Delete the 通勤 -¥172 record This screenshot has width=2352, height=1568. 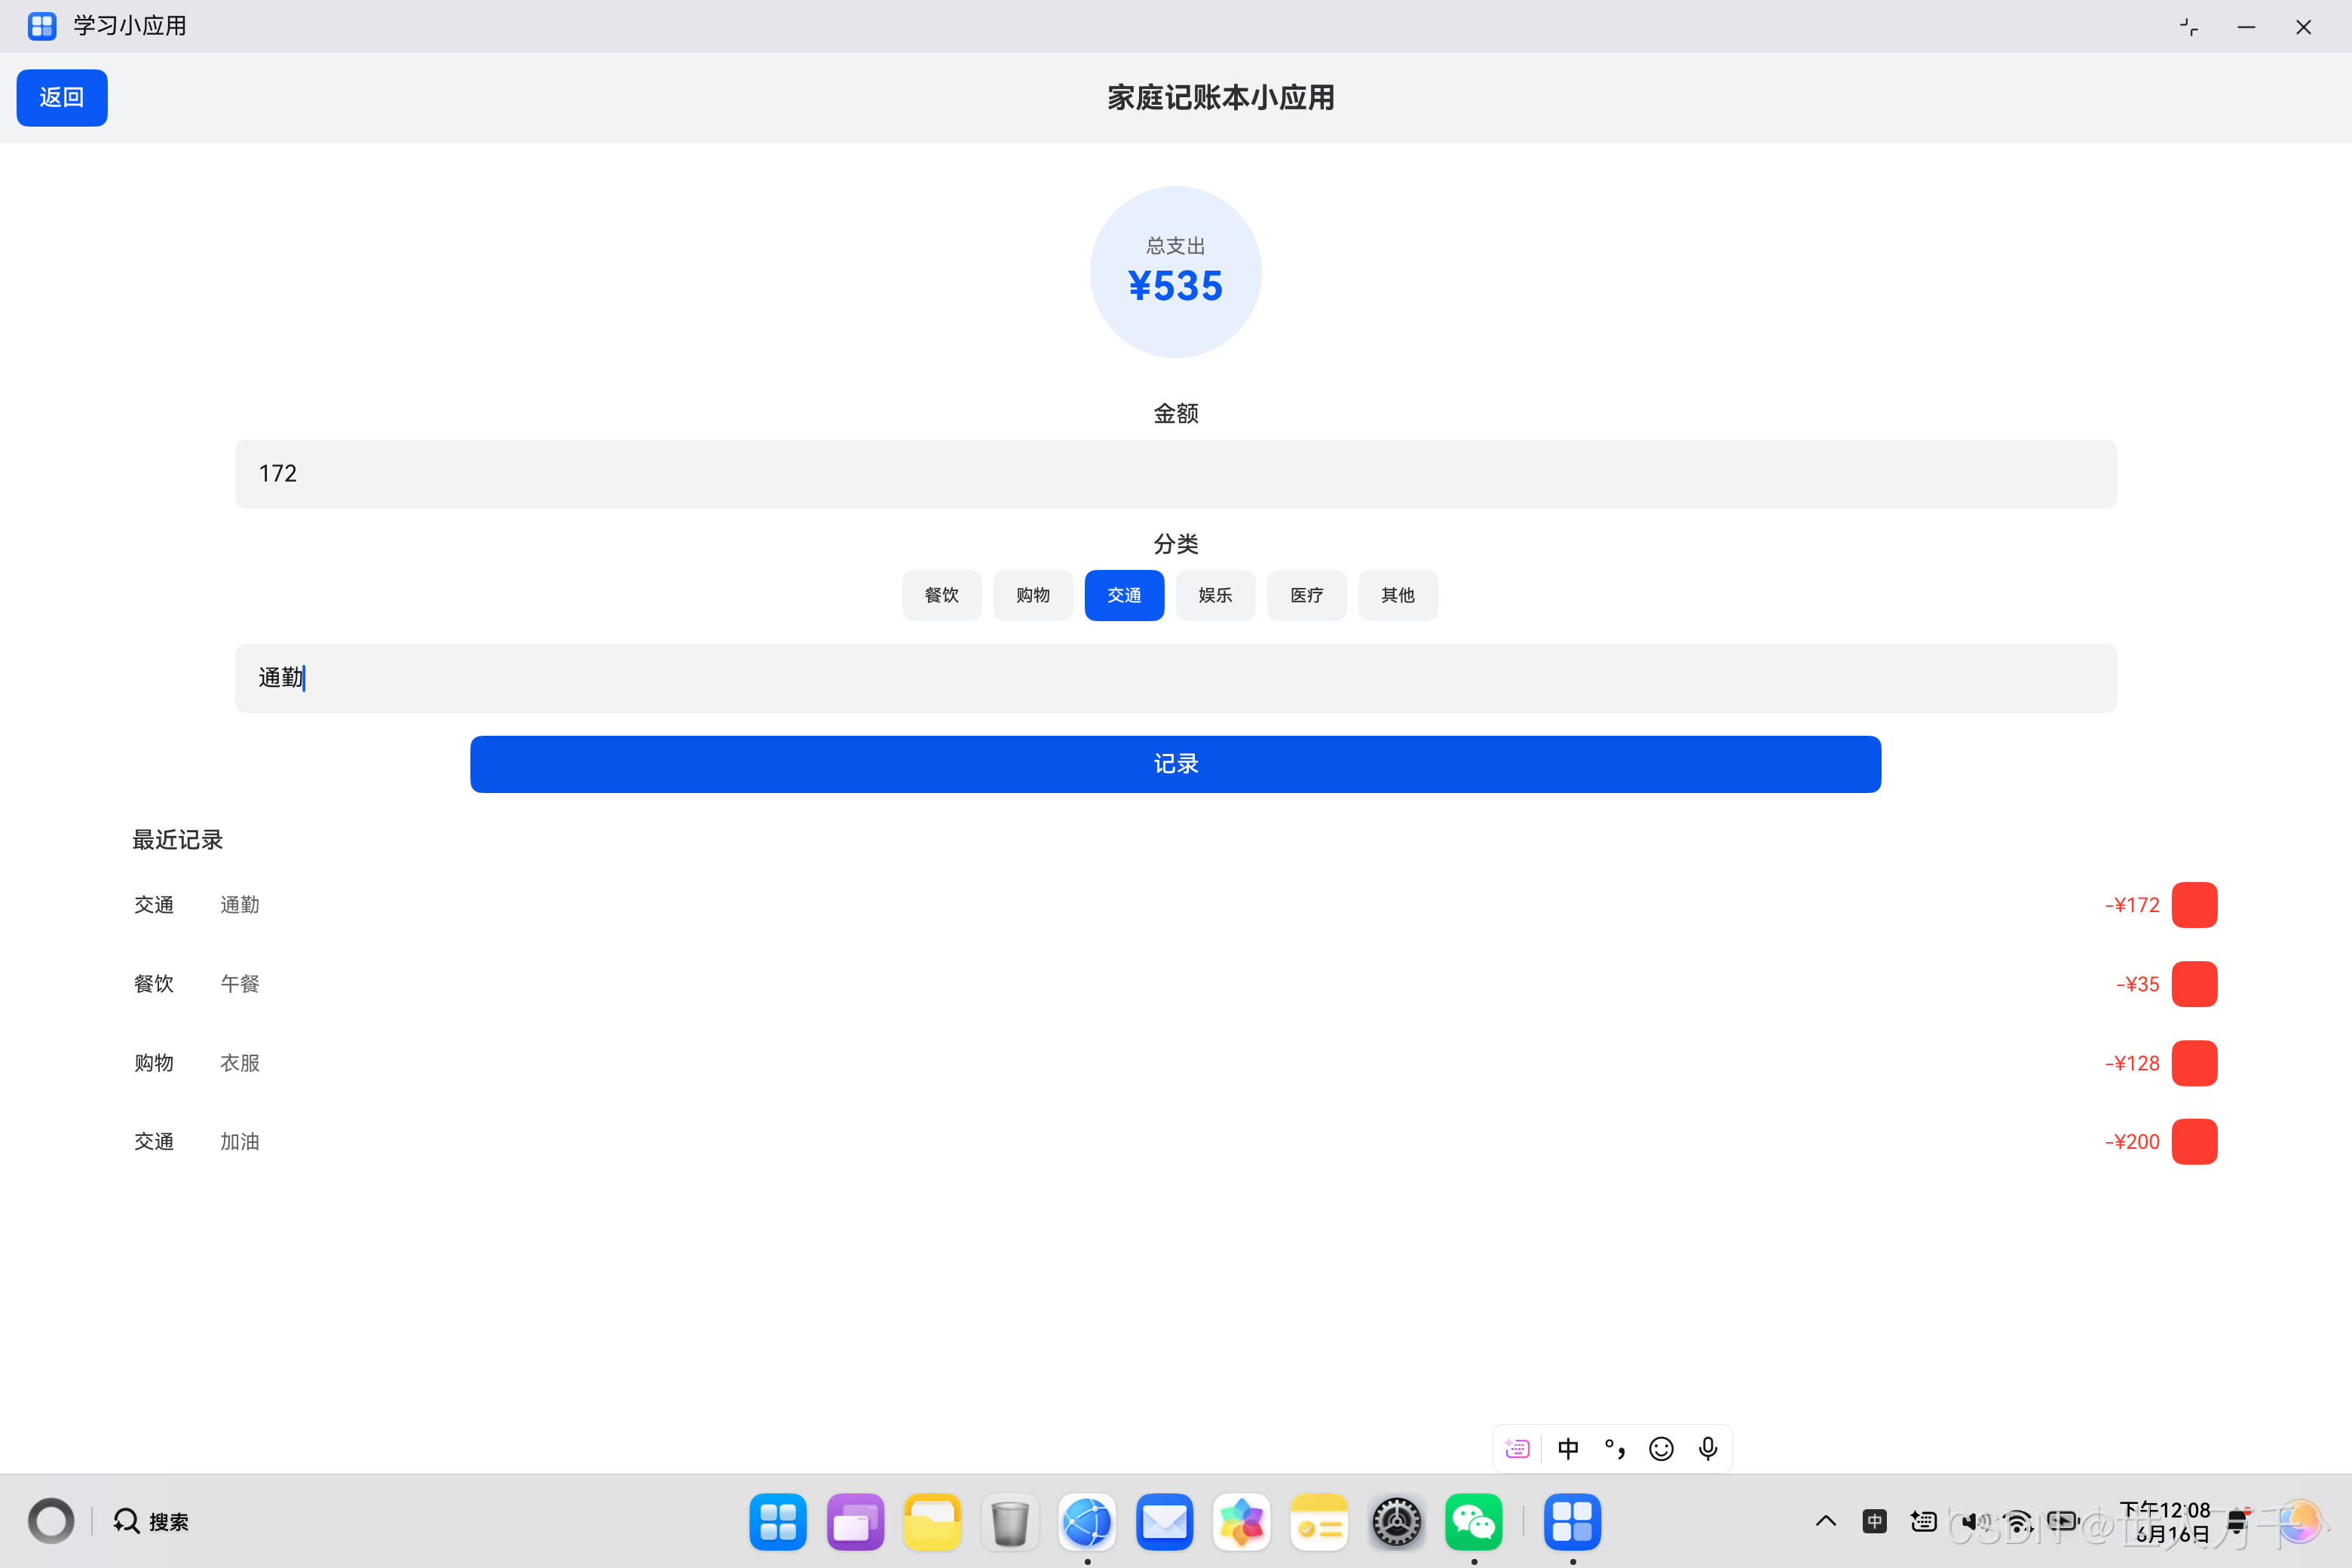click(x=2194, y=905)
